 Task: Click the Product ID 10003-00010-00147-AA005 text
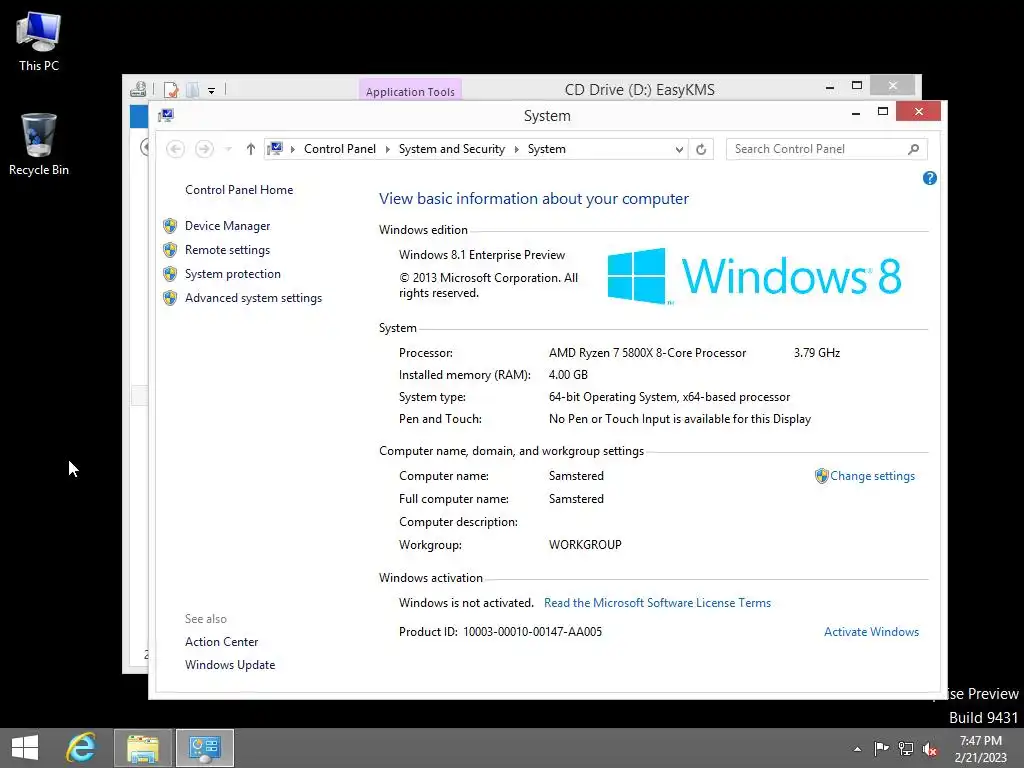(500, 632)
